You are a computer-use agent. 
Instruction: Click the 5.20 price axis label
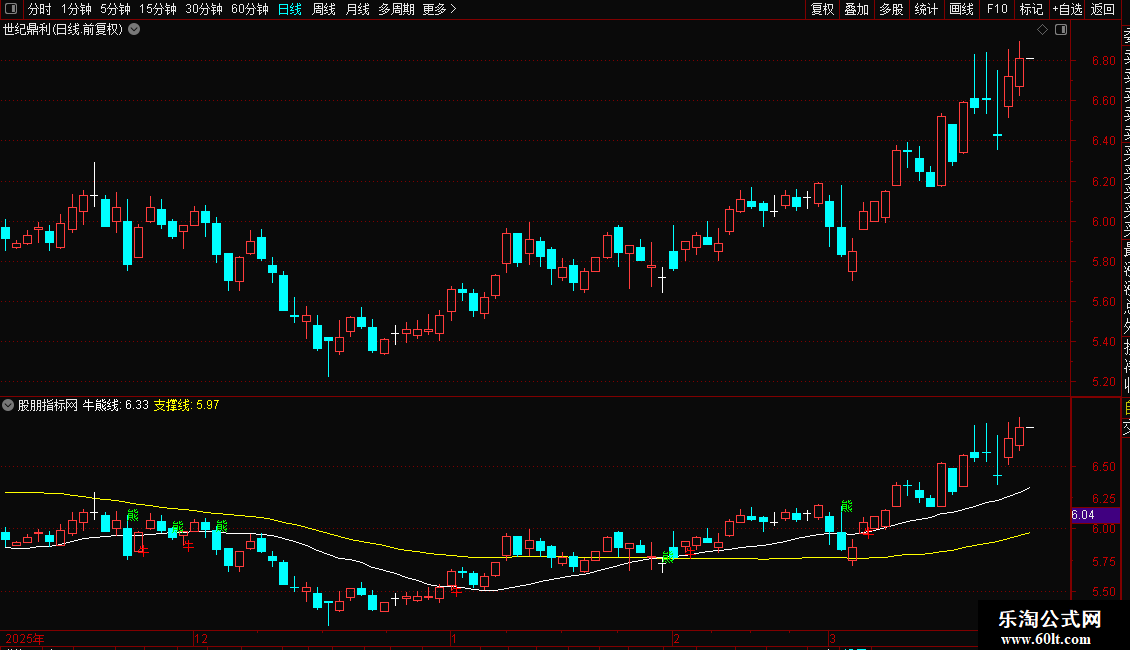1103,382
